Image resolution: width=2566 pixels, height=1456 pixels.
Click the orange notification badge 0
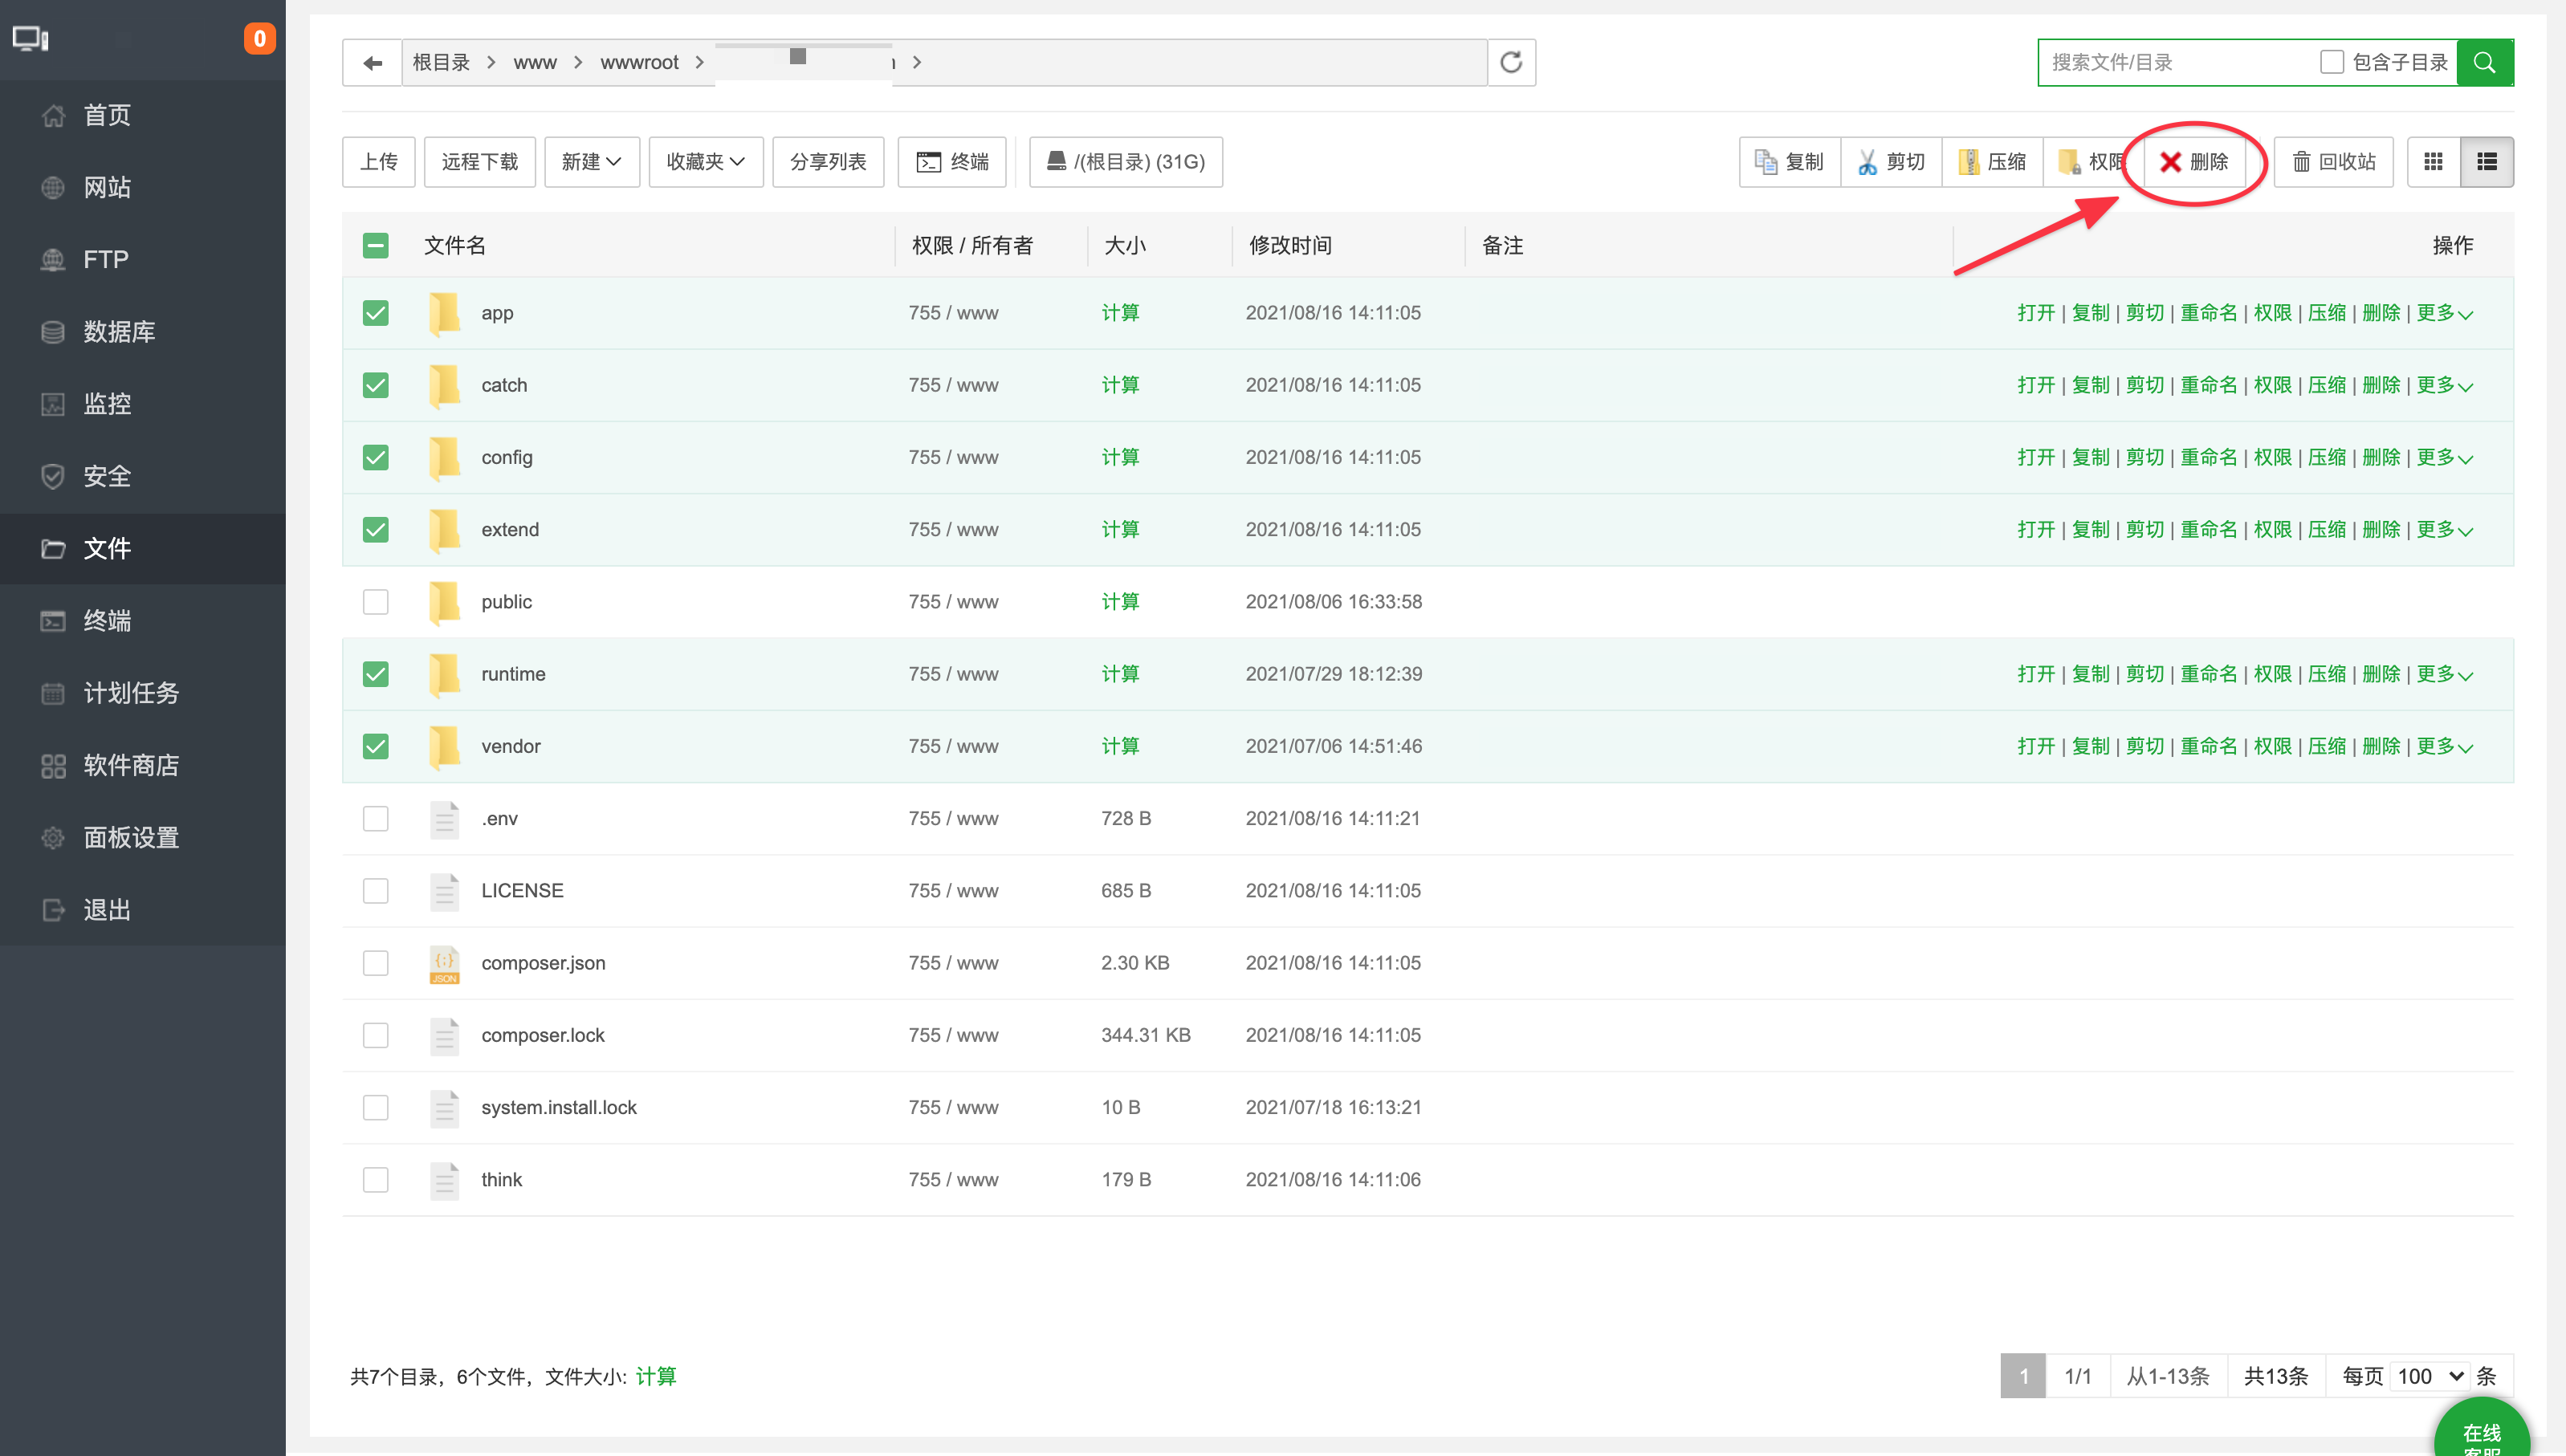[x=259, y=38]
